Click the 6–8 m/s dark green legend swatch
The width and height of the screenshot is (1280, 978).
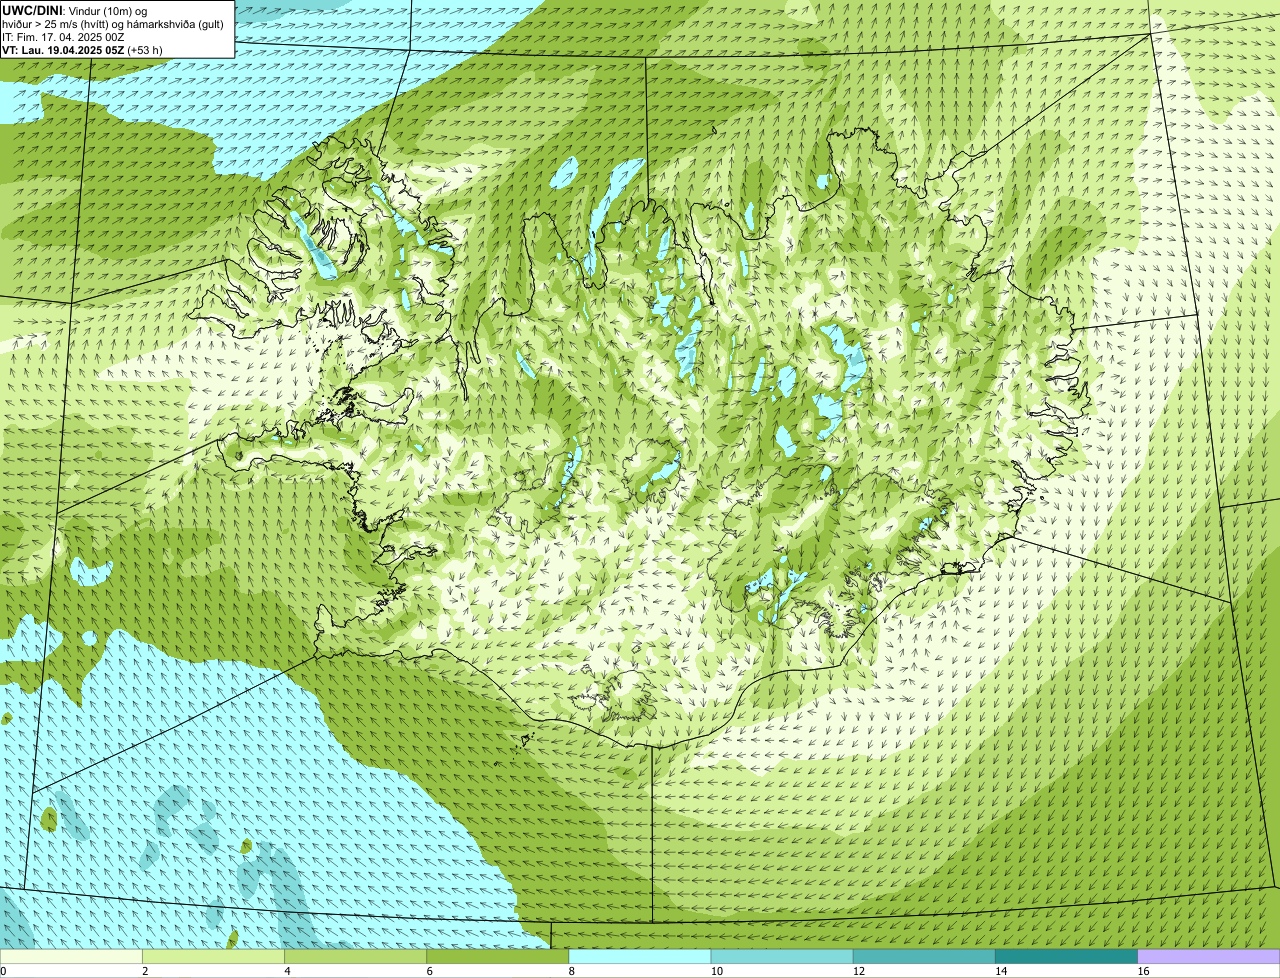pyautogui.click(x=497, y=956)
